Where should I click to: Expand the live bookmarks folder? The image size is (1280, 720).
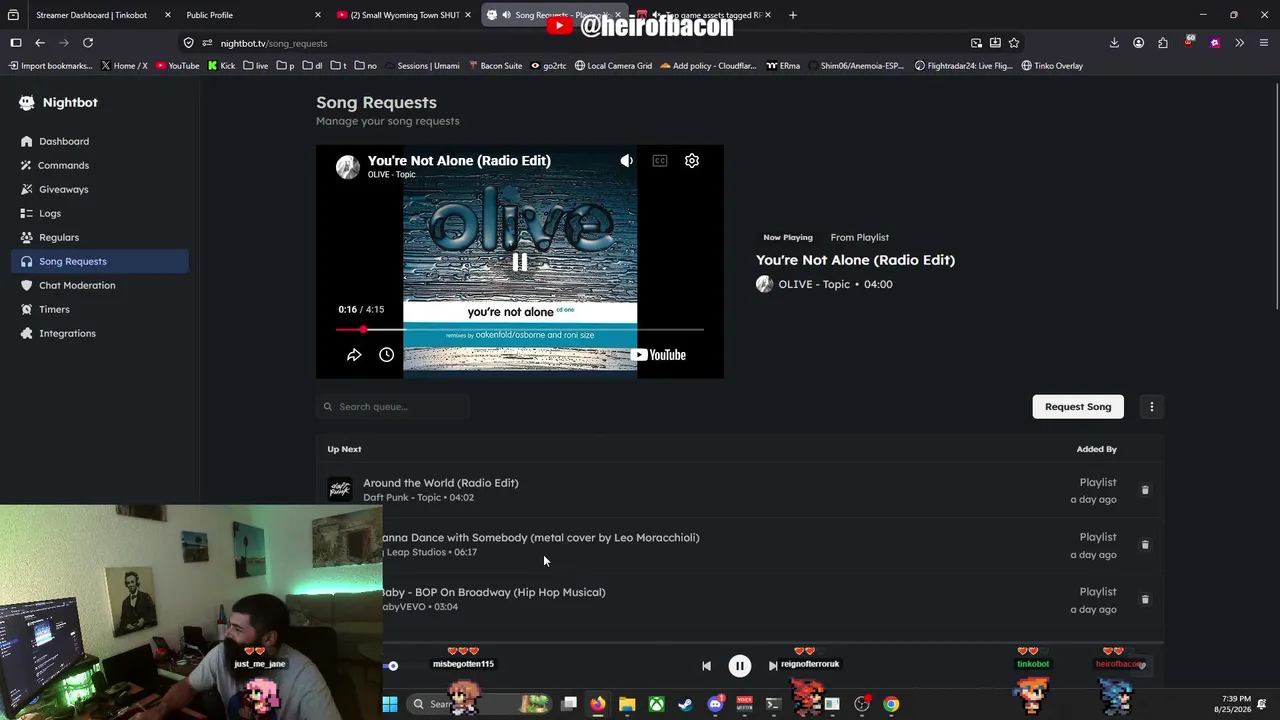coord(255,66)
